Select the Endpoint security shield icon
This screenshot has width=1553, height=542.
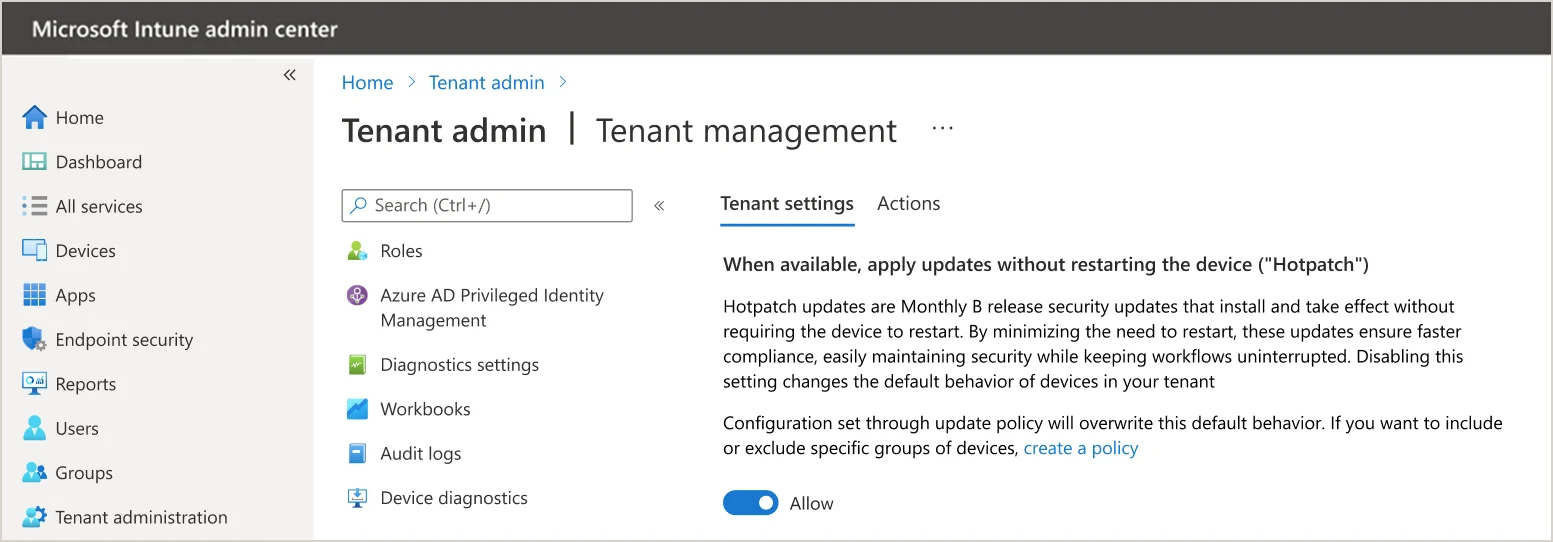point(34,340)
